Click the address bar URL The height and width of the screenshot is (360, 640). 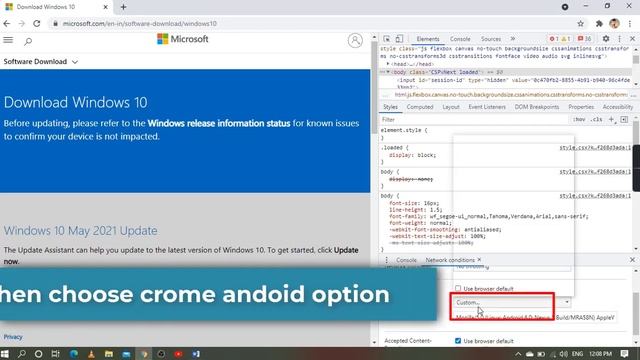(x=140, y=24)
